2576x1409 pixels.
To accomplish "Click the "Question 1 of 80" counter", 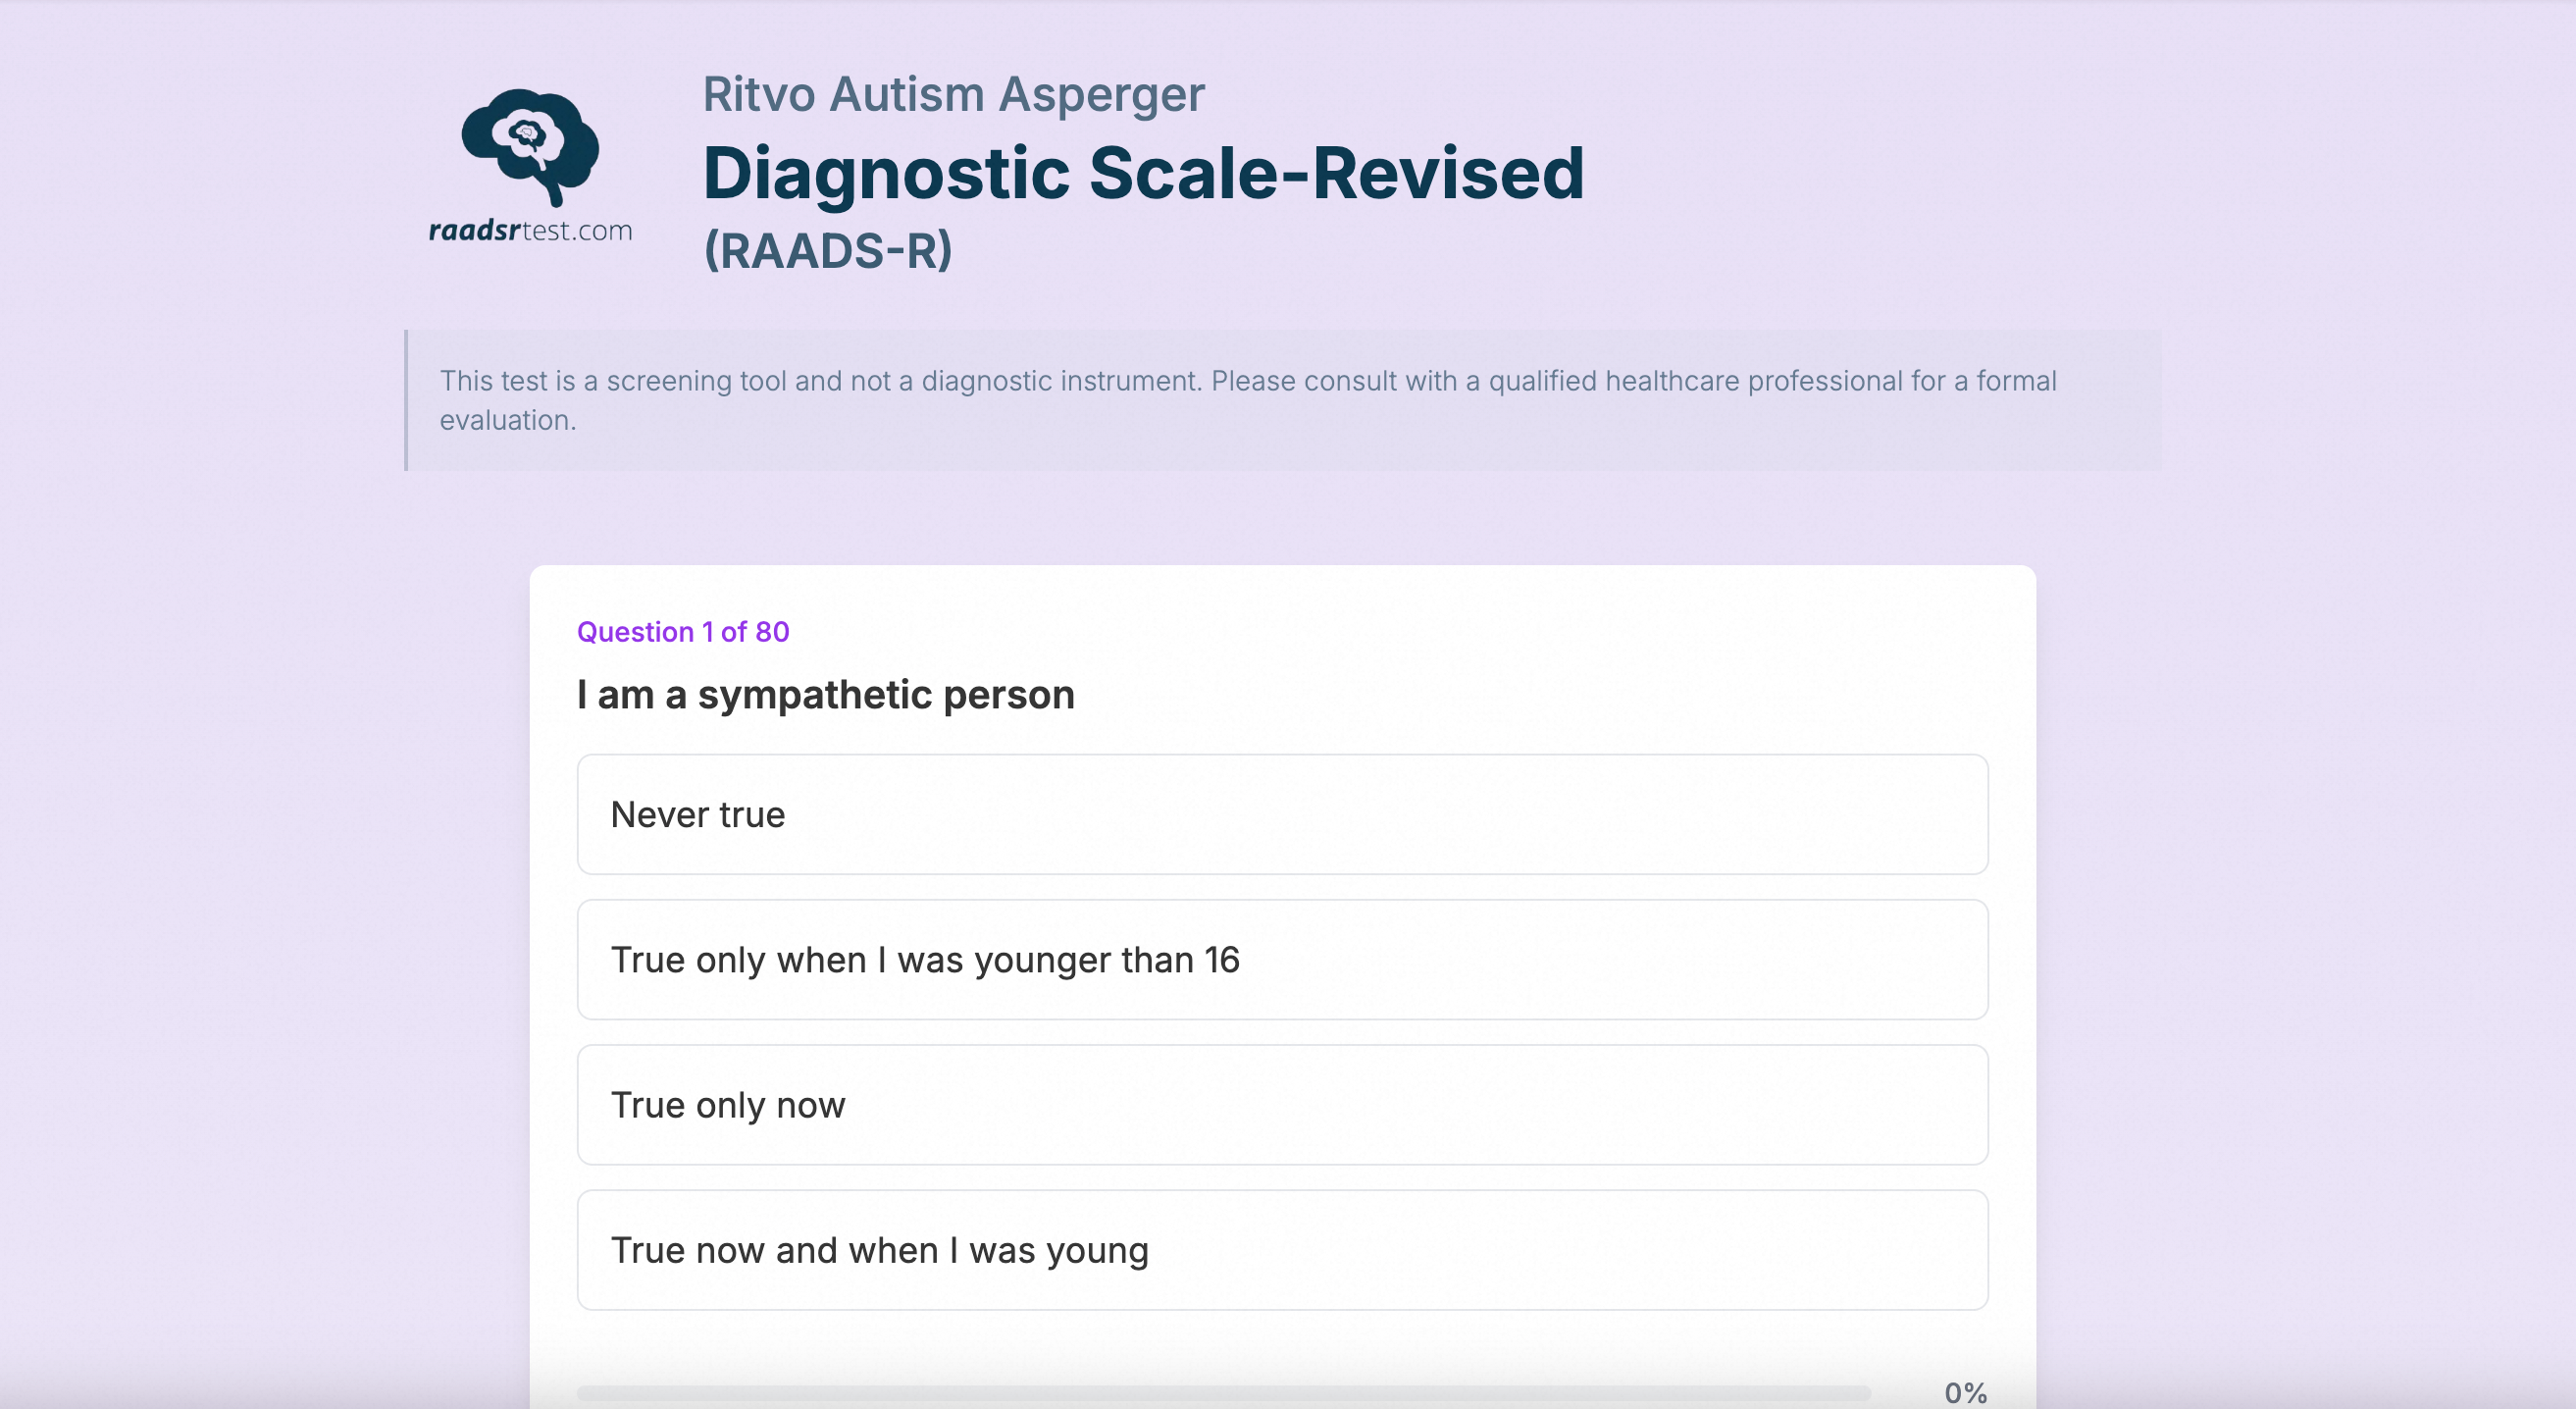I will (683, 631).
